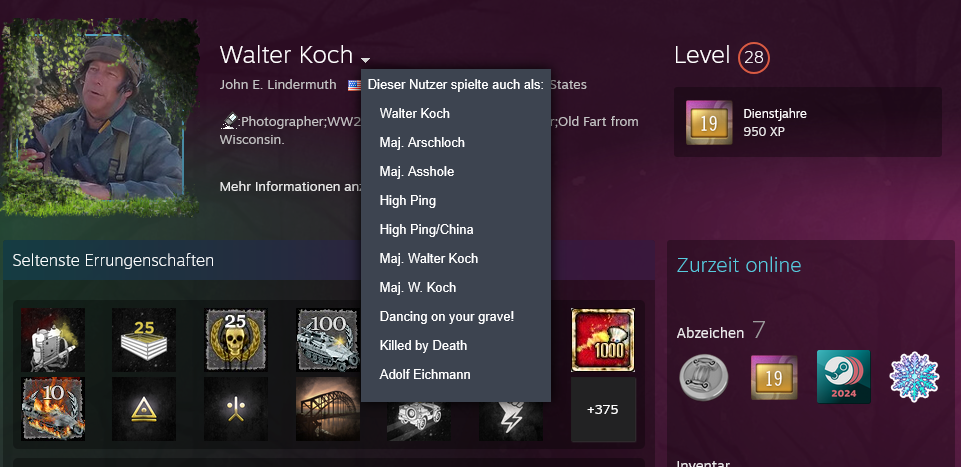
Task: Click the level 28 circle
Action: point(754,58)
